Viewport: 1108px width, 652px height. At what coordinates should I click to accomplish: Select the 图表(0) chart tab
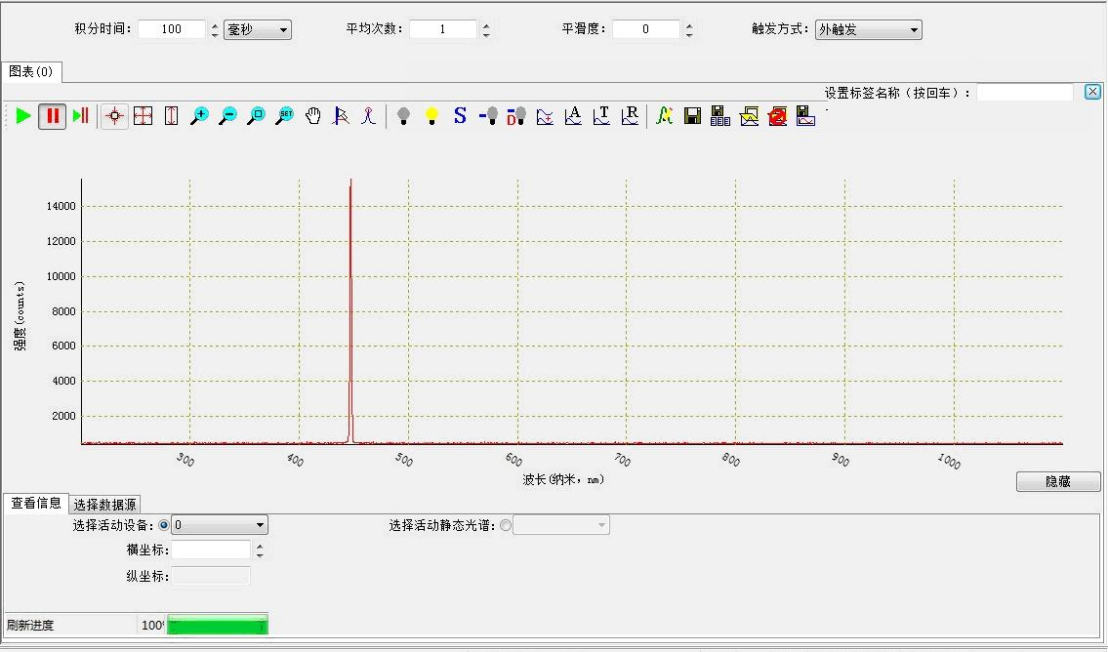pyautogui.click(x=31, y=72)
